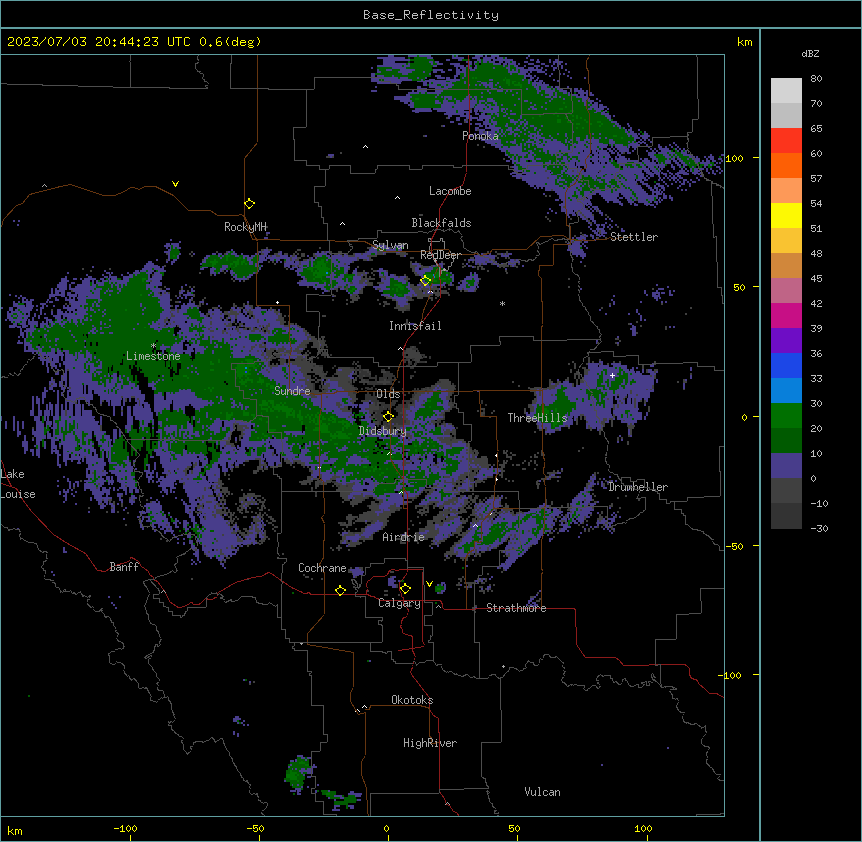Click the white plus marker northeast of ThreeHills
Viewport: 862px width, 842px height.
click(612, 375)
